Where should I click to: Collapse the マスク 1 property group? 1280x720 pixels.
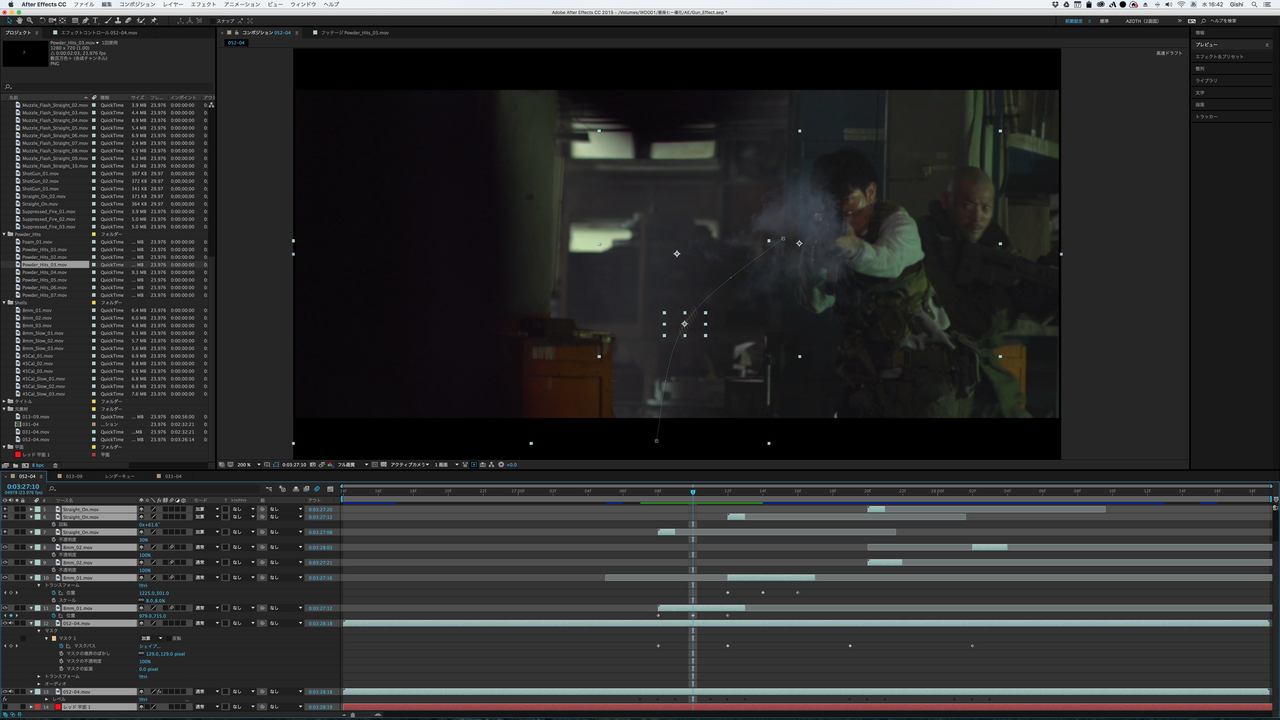tap(46, 638)
